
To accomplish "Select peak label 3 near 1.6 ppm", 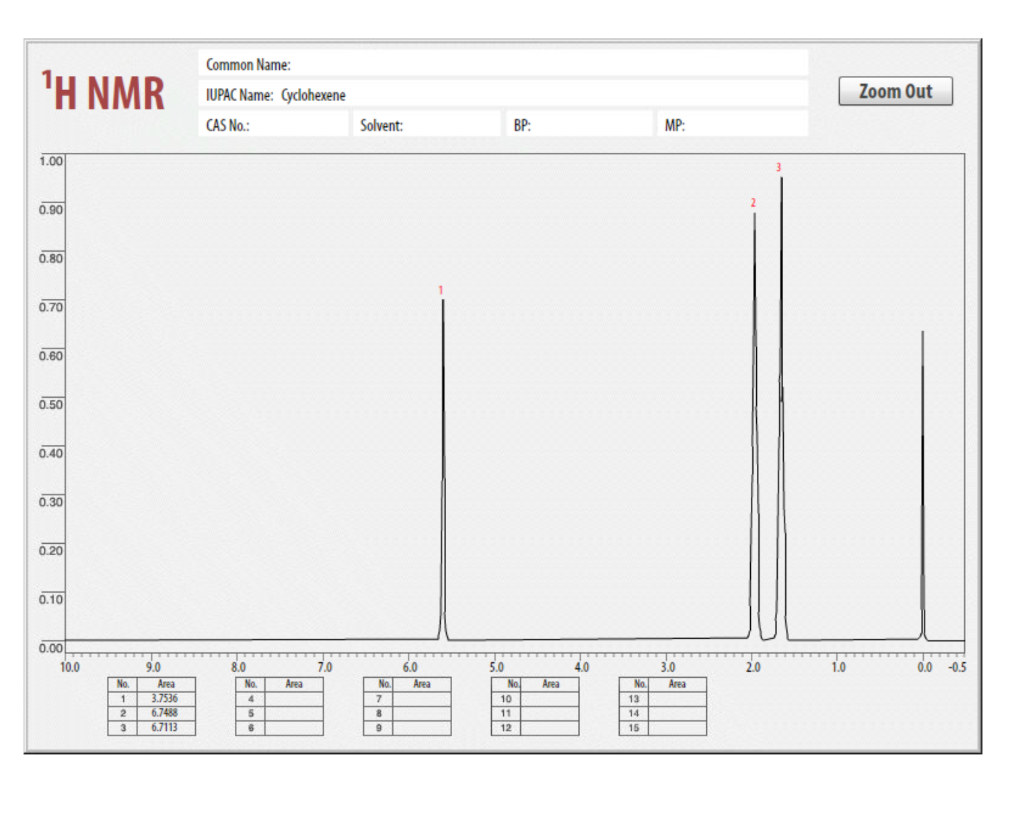I will (778, 167).
